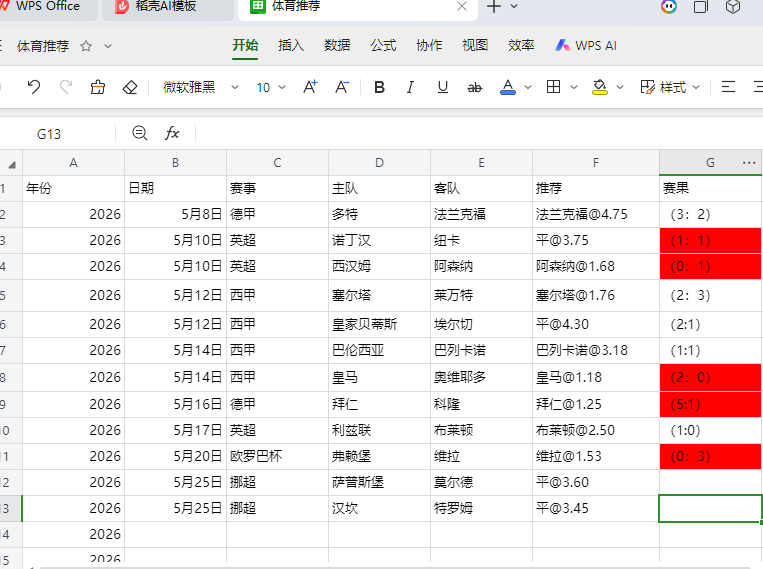Screen dimensions: 763x569
Task: Click the colorful avatar face icon
Action: [669, 6]
